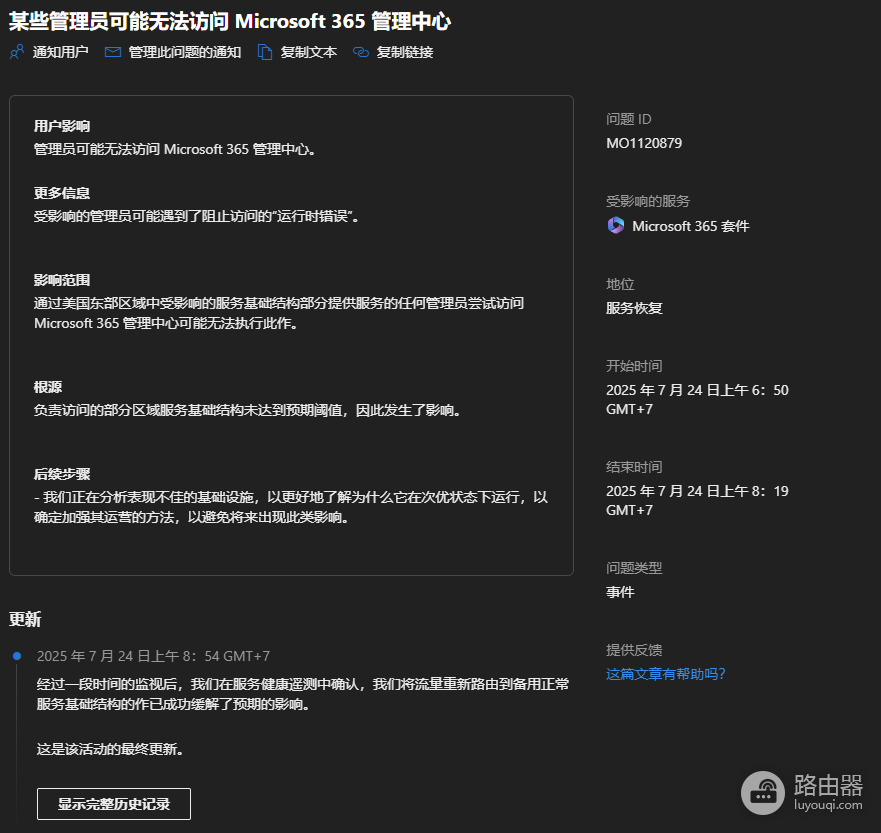Click the 后续步骤 heading
The width and height of the screenshot is (881, 833).
[62, 474]
